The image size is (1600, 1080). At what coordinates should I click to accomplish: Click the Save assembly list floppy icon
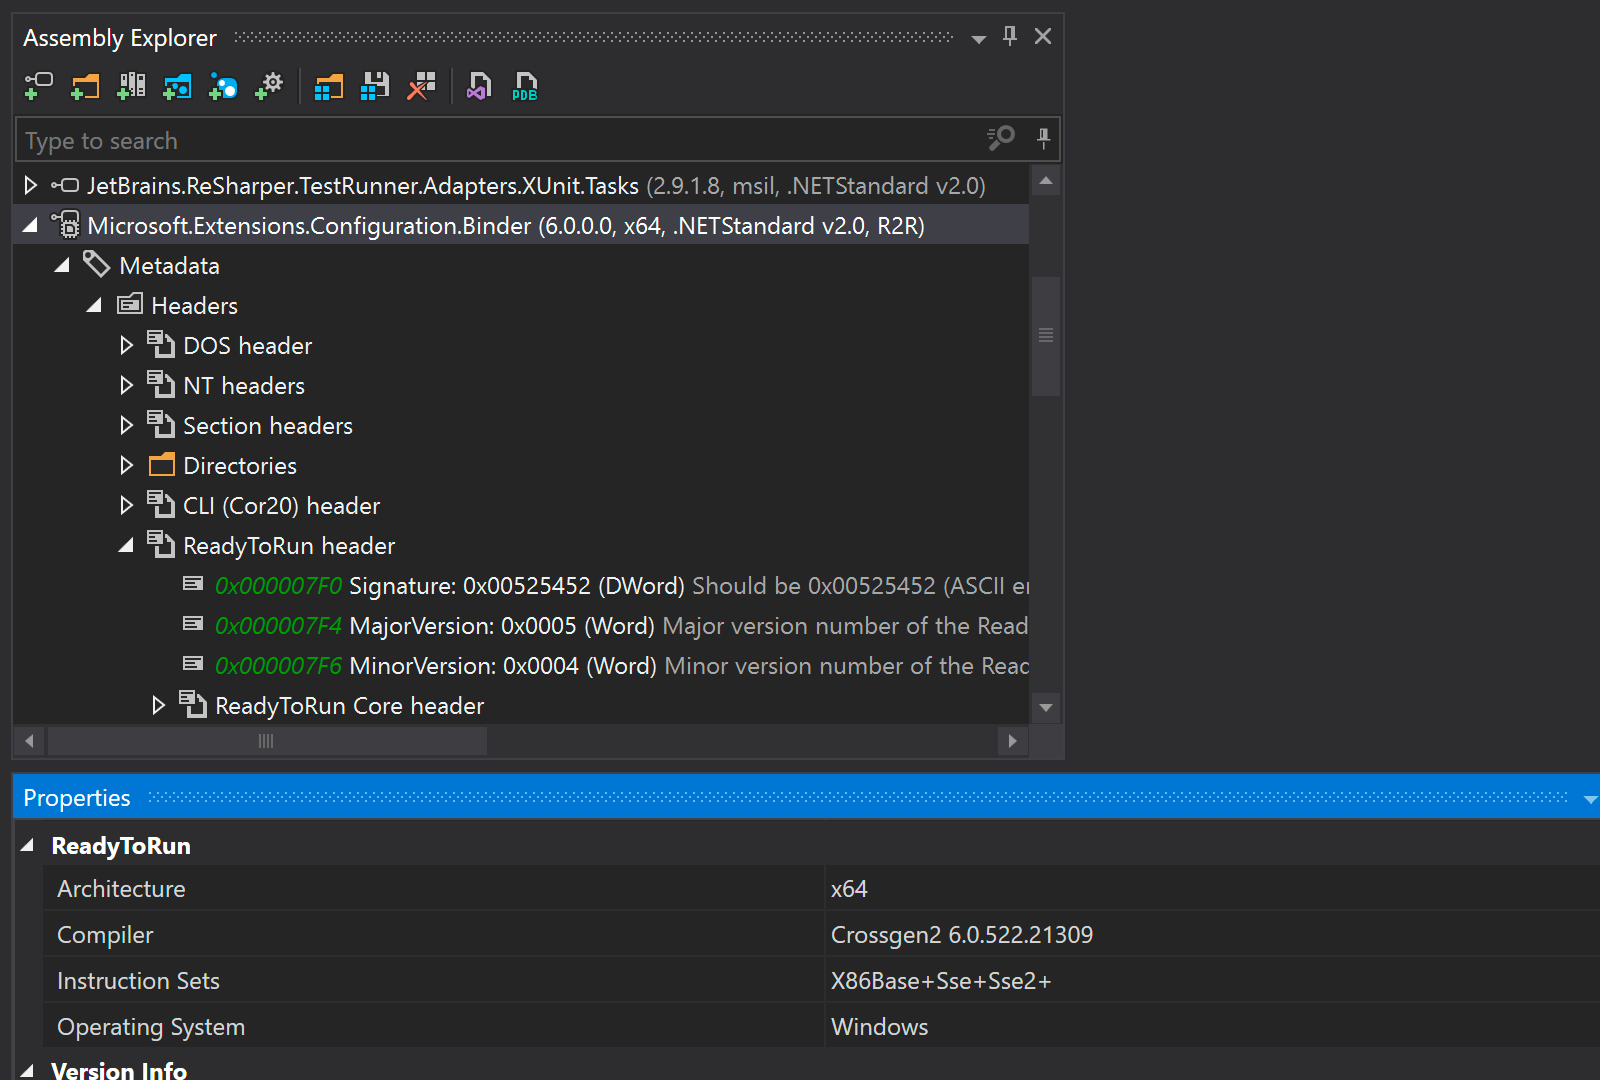click(375, 87)
